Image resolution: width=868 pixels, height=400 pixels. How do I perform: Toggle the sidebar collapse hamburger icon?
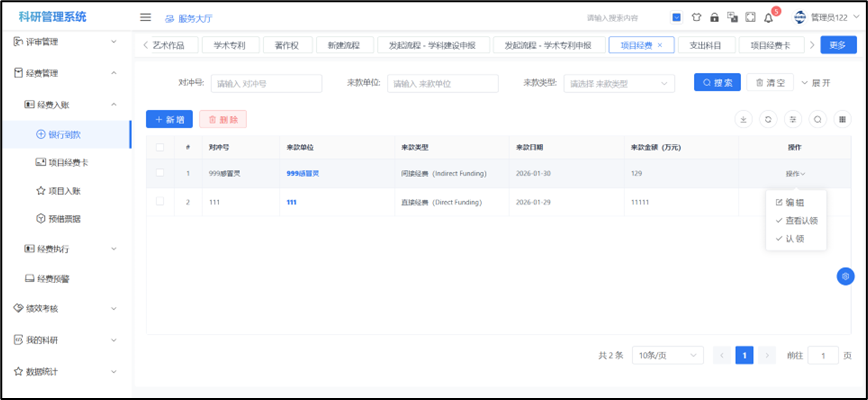(x=145, y=17)
